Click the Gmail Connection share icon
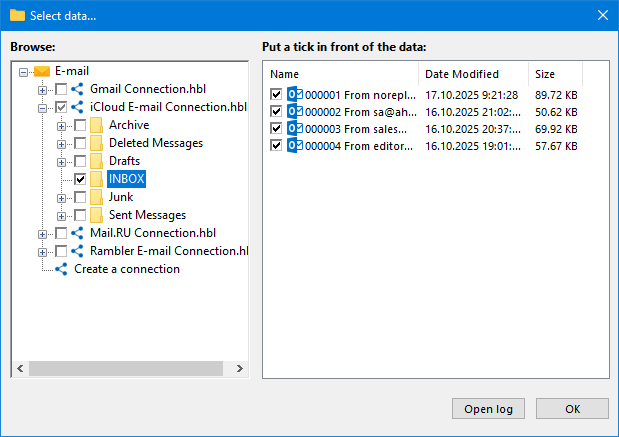The height and width of the screenshot is (437, 619). tap(77, 89)
